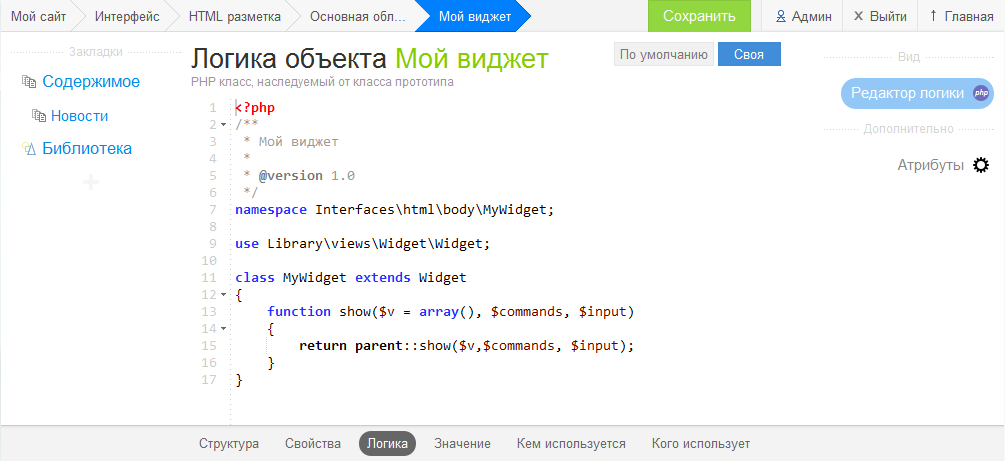
Task: Switch to the Логика tab
Action: click(387, 444)
